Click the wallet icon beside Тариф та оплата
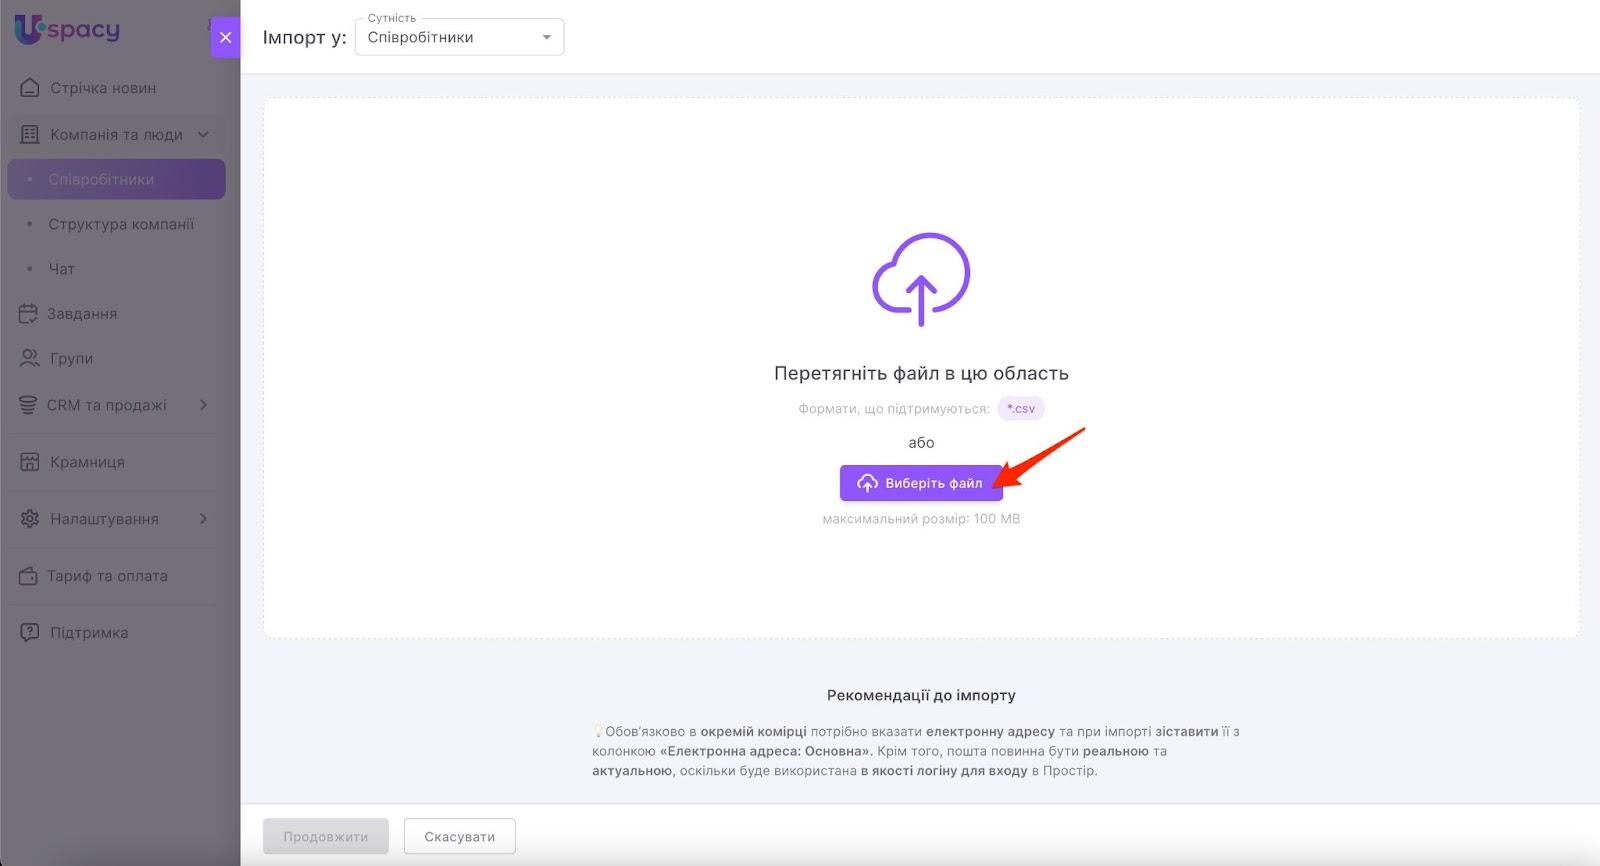 pos(28,576)
